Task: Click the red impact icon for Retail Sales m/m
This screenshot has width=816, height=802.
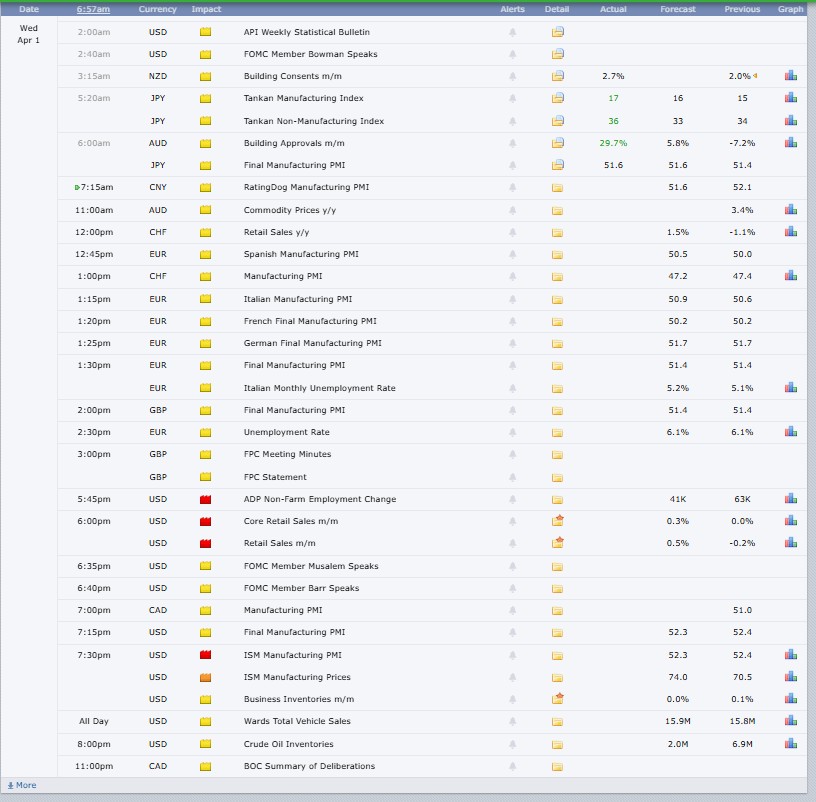Action: 206,543
